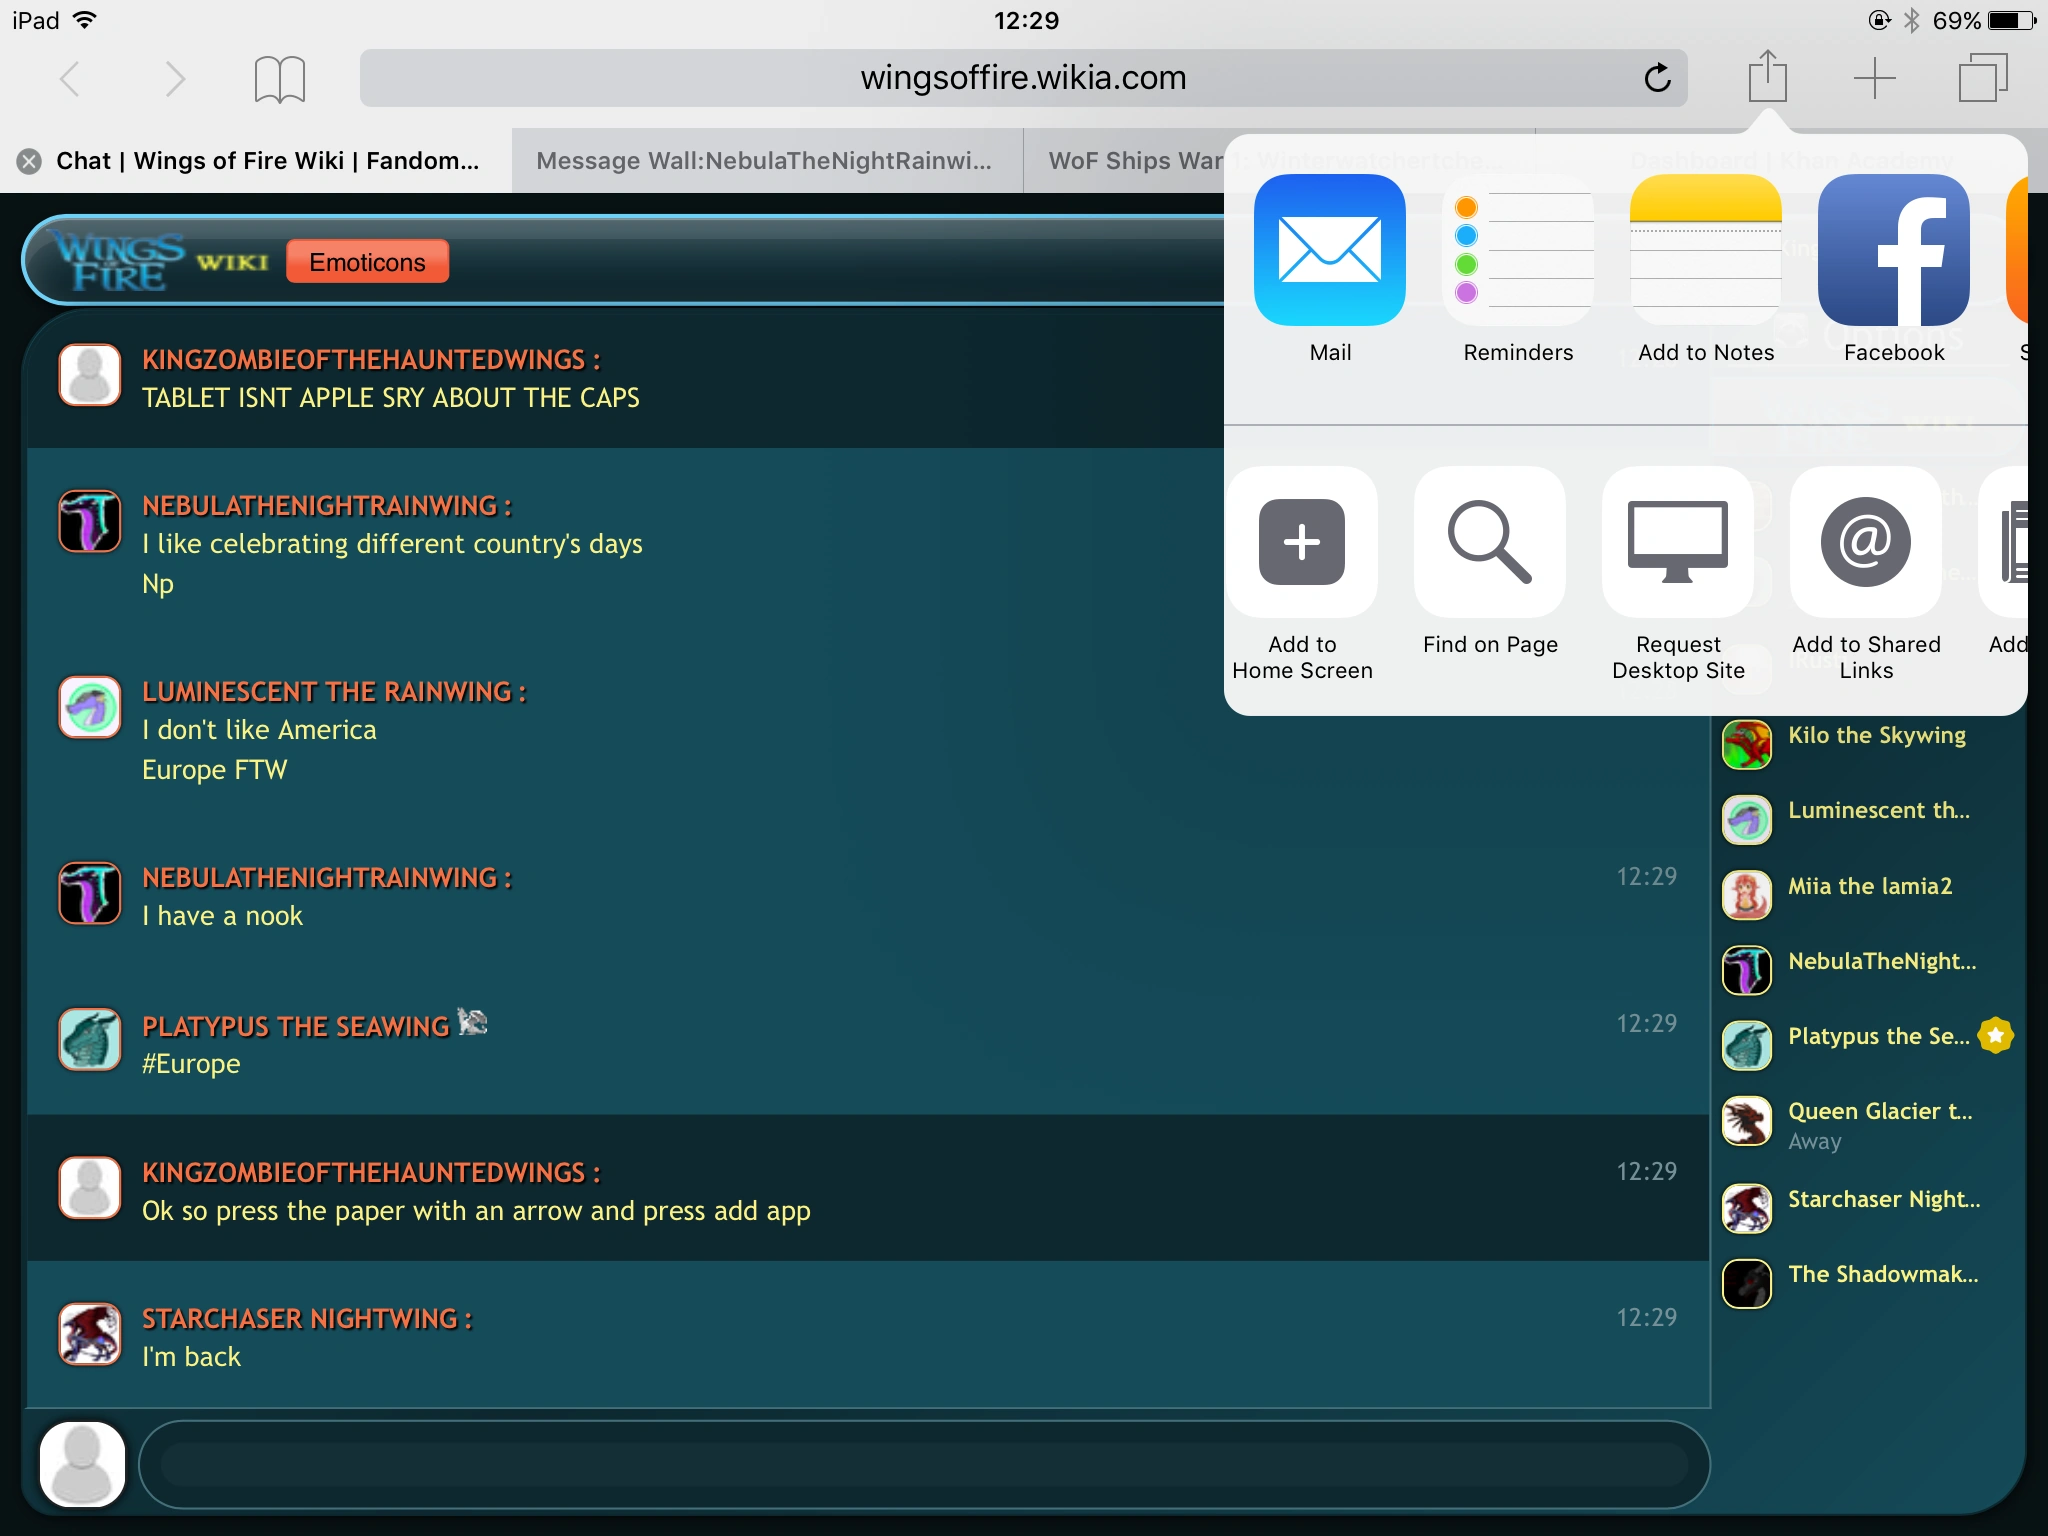
Task: Reload the page with refresh arrow
Action: (x=1657, y=78)
